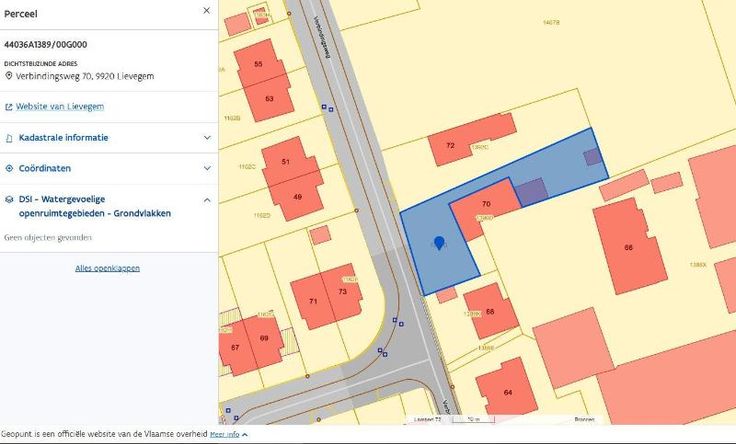Image resolution: width=736 pixels, height=444 pixels.
Task: Click building 66 on the map
Action: pos(629,246)
